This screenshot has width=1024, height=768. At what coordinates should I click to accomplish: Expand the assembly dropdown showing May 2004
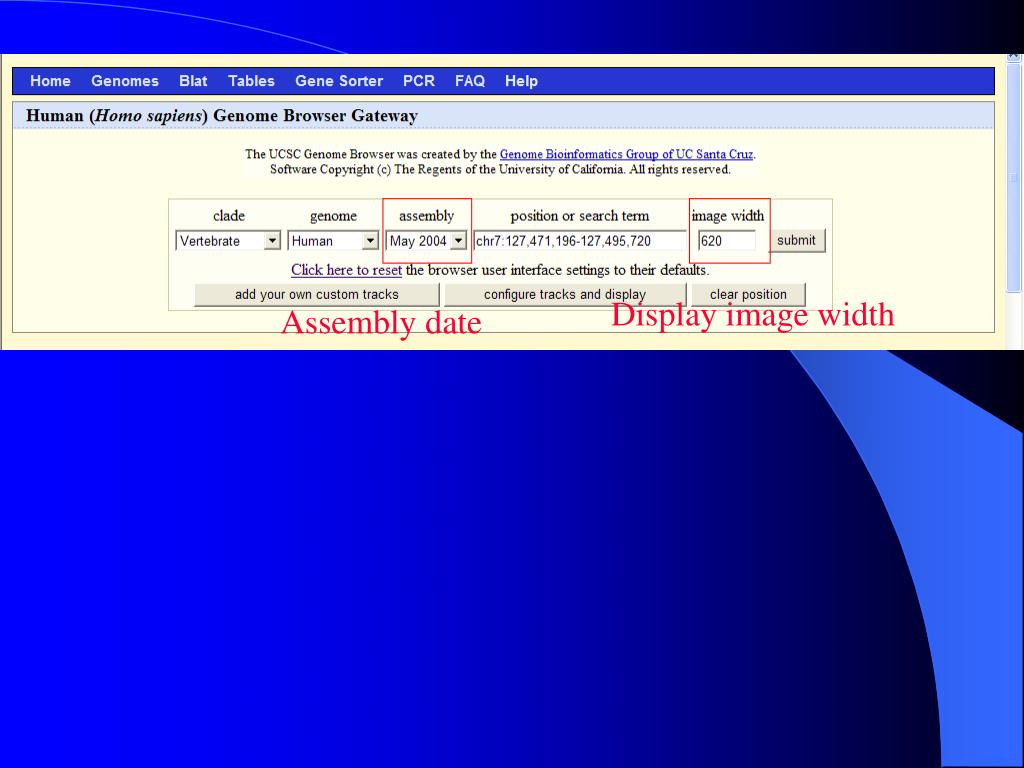click(426, 241)
